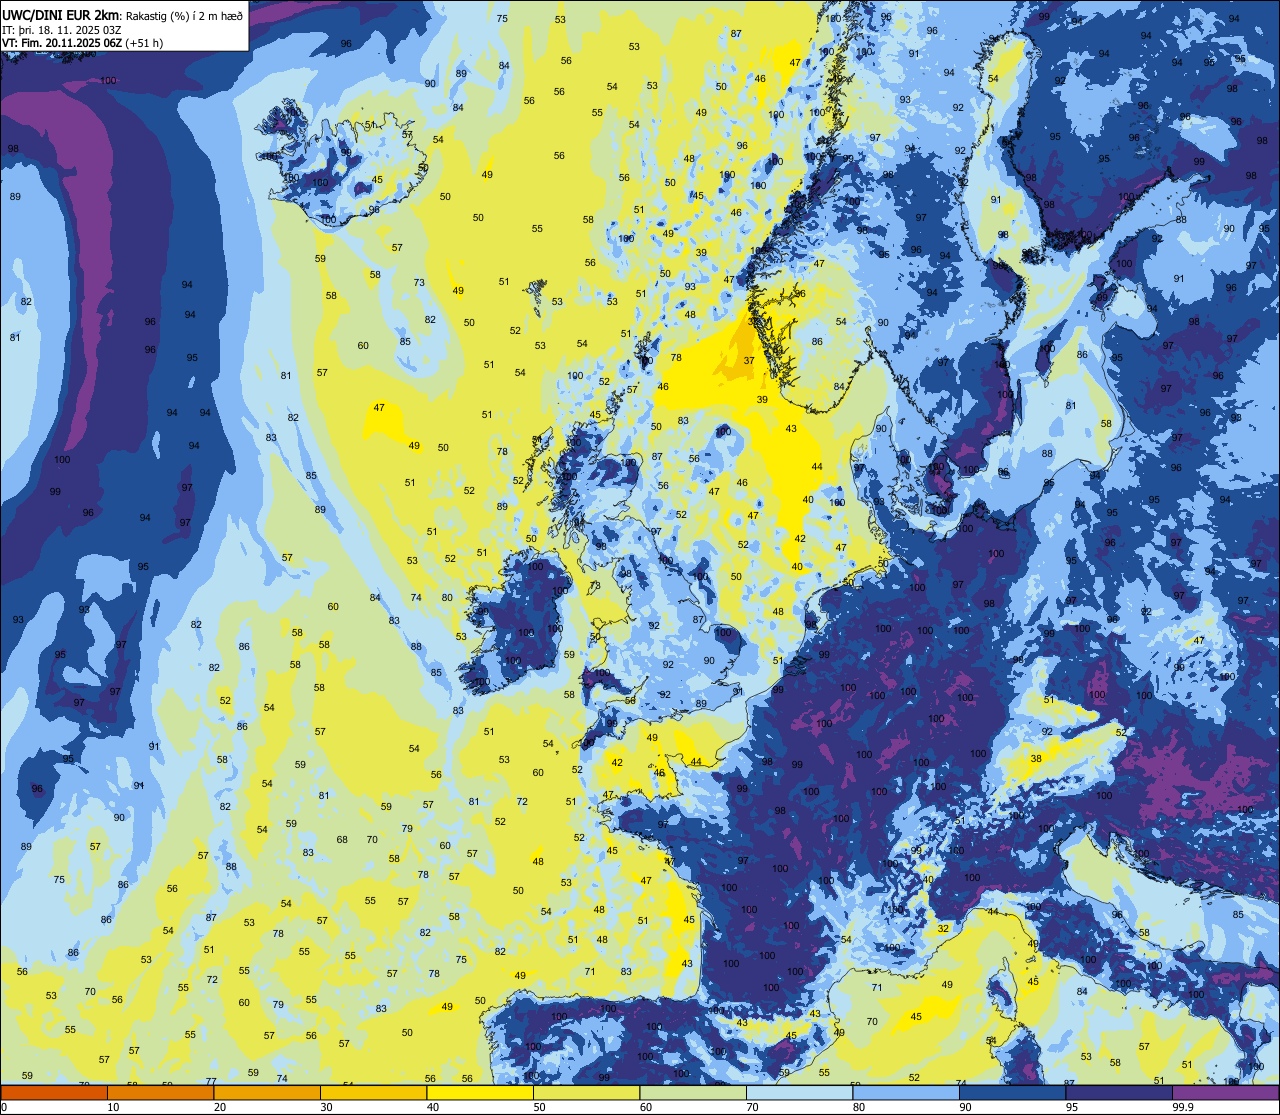Click the humidity value 32 on the map
The width and height of the screenshot is (1280, 1115).
pos(942,928)
